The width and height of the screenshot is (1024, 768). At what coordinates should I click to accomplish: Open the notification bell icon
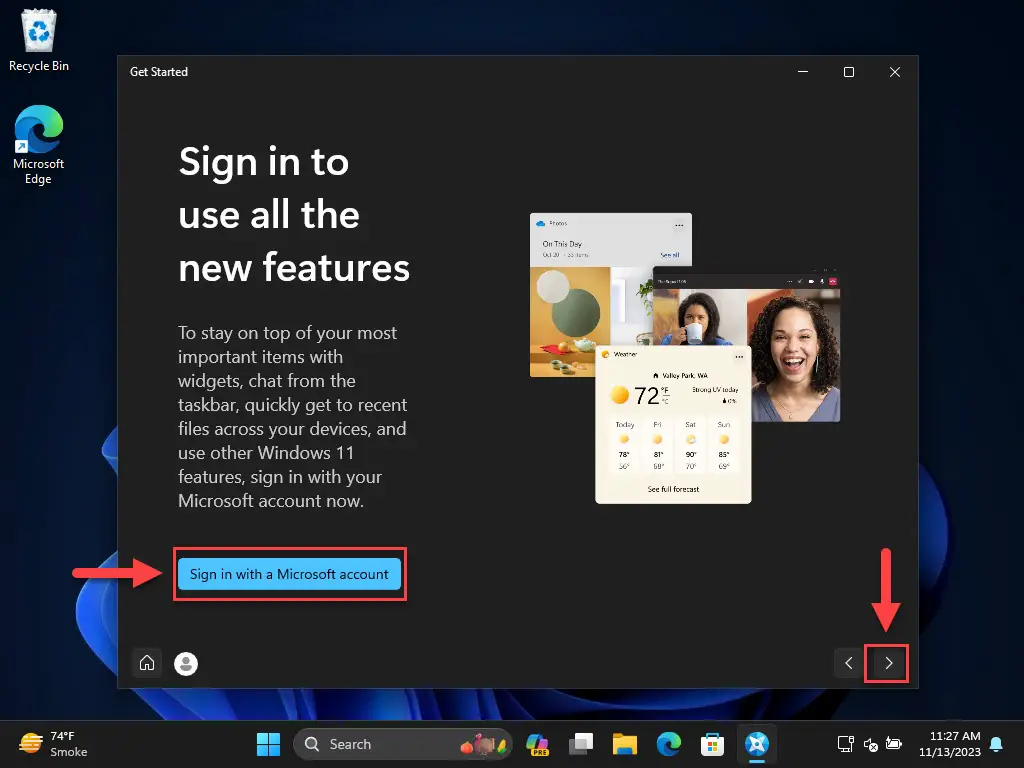[x=996, y=744]
